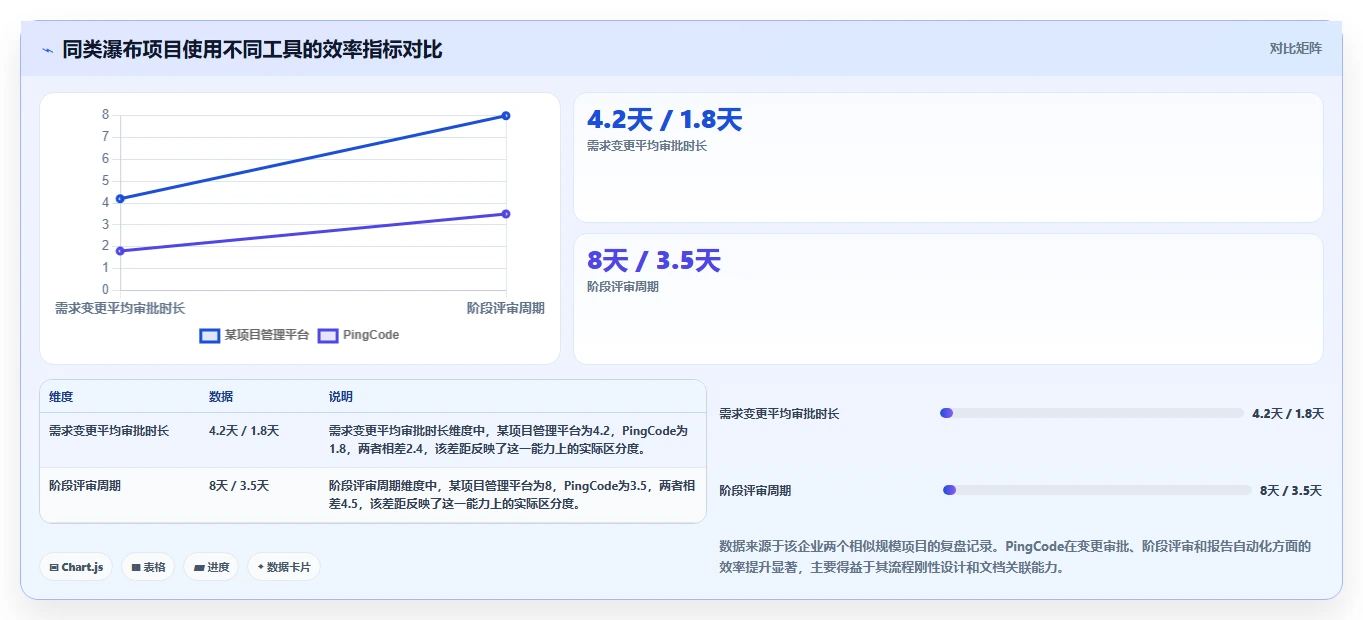
Task: Toggle the PingCode legend item
Action: (358, 336)
